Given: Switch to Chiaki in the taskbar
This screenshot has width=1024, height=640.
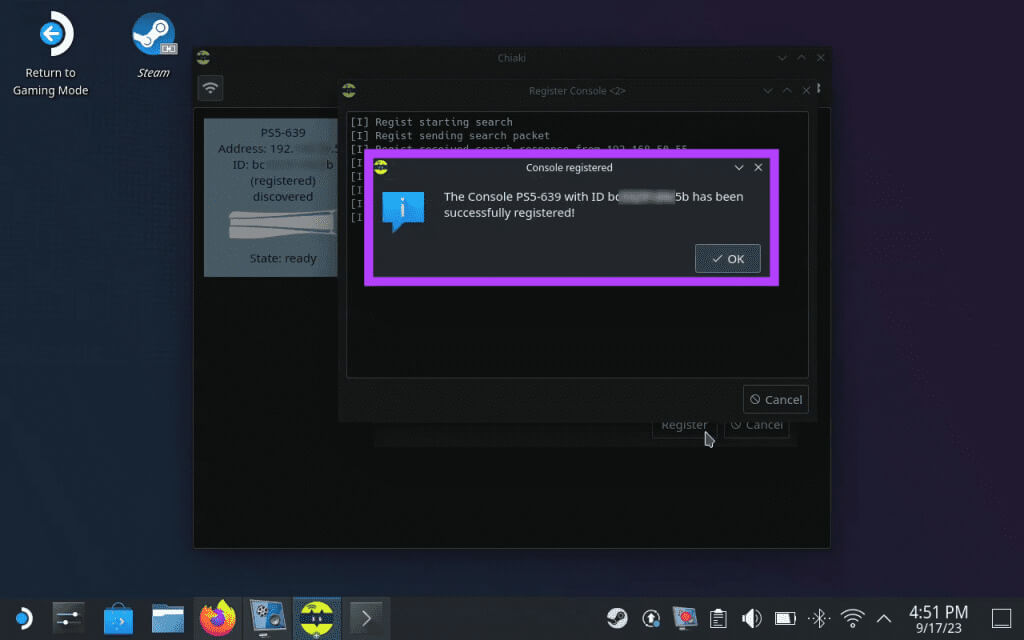Looking at the screenshot, I should [x=317, y=618].
